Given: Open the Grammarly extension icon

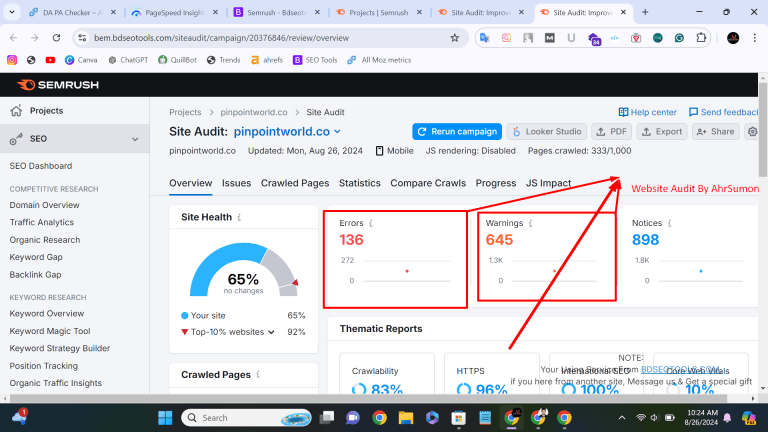Looking at the screenshot, I should [679, 38].
